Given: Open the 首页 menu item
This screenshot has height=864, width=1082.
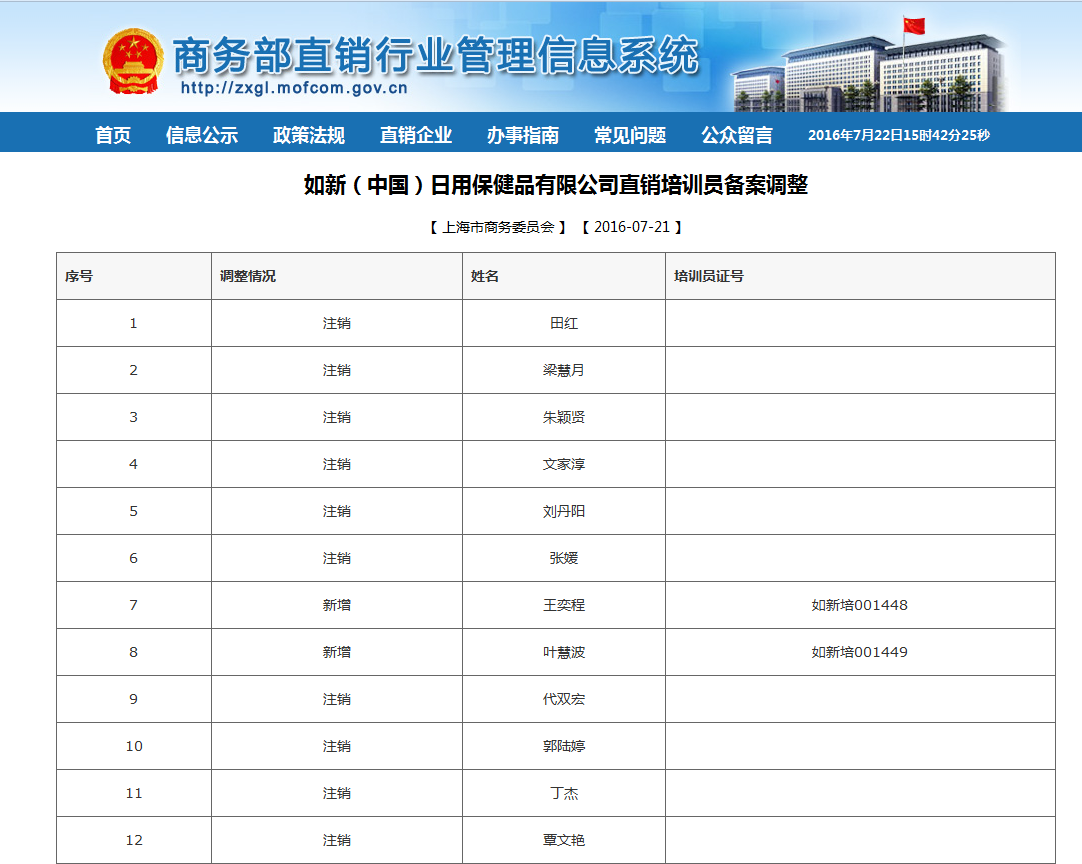Looking at the screenshot, I should [113, 135].
